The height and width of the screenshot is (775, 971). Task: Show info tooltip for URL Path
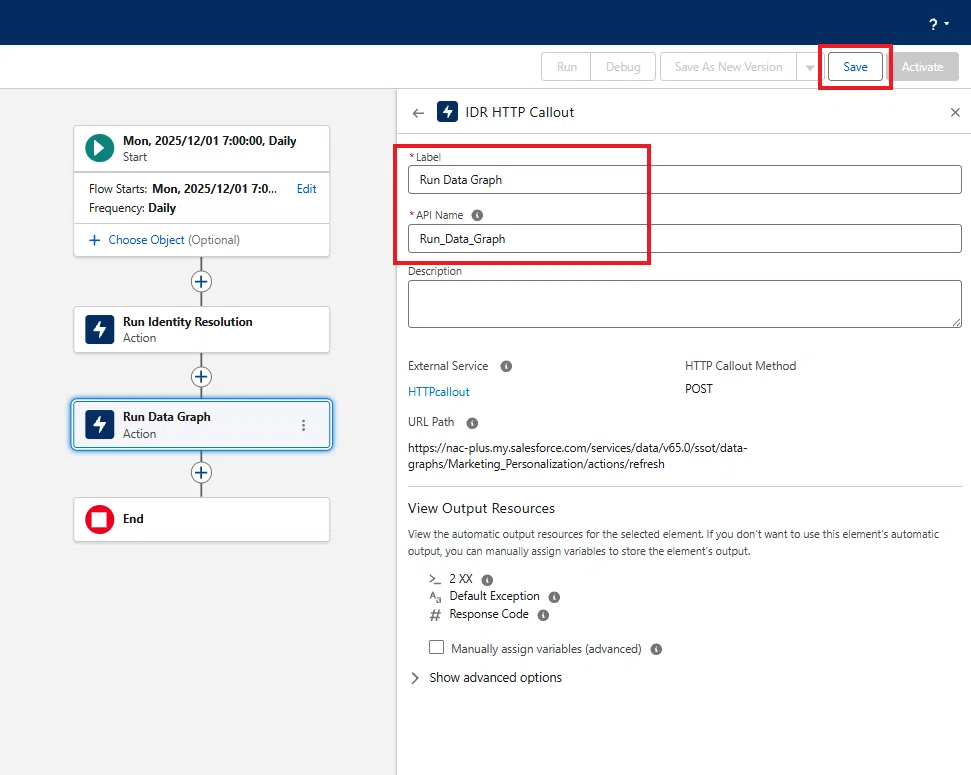[x=472, y=423]
